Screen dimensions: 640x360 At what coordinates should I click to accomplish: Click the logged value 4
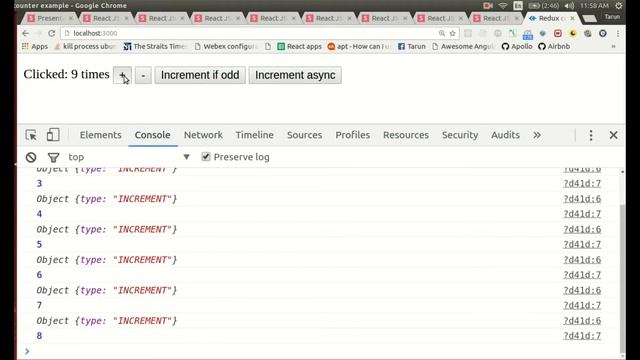(x=39, y=214)
